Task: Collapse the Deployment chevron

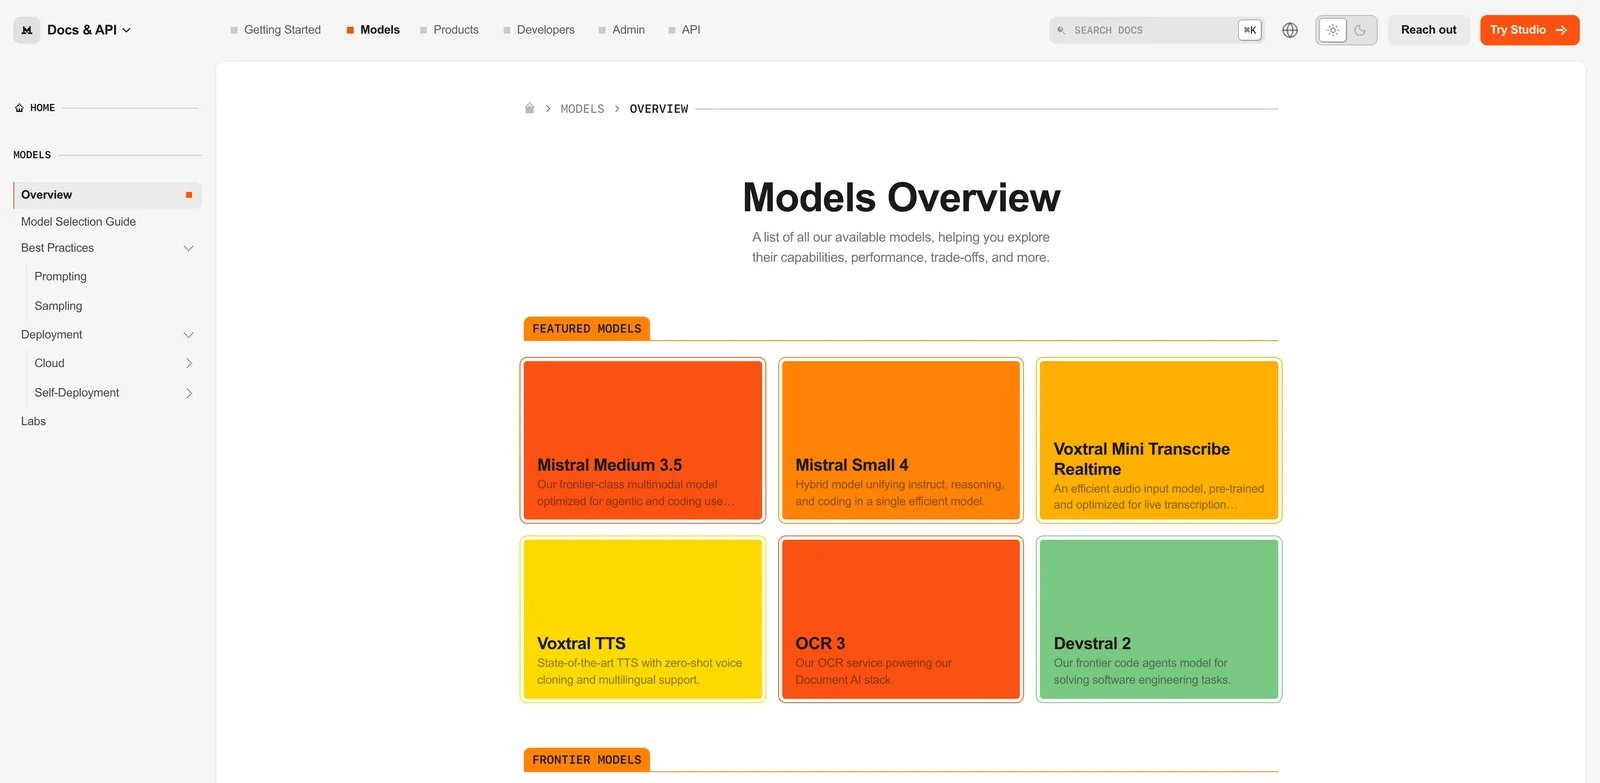Action: (188, 335)
